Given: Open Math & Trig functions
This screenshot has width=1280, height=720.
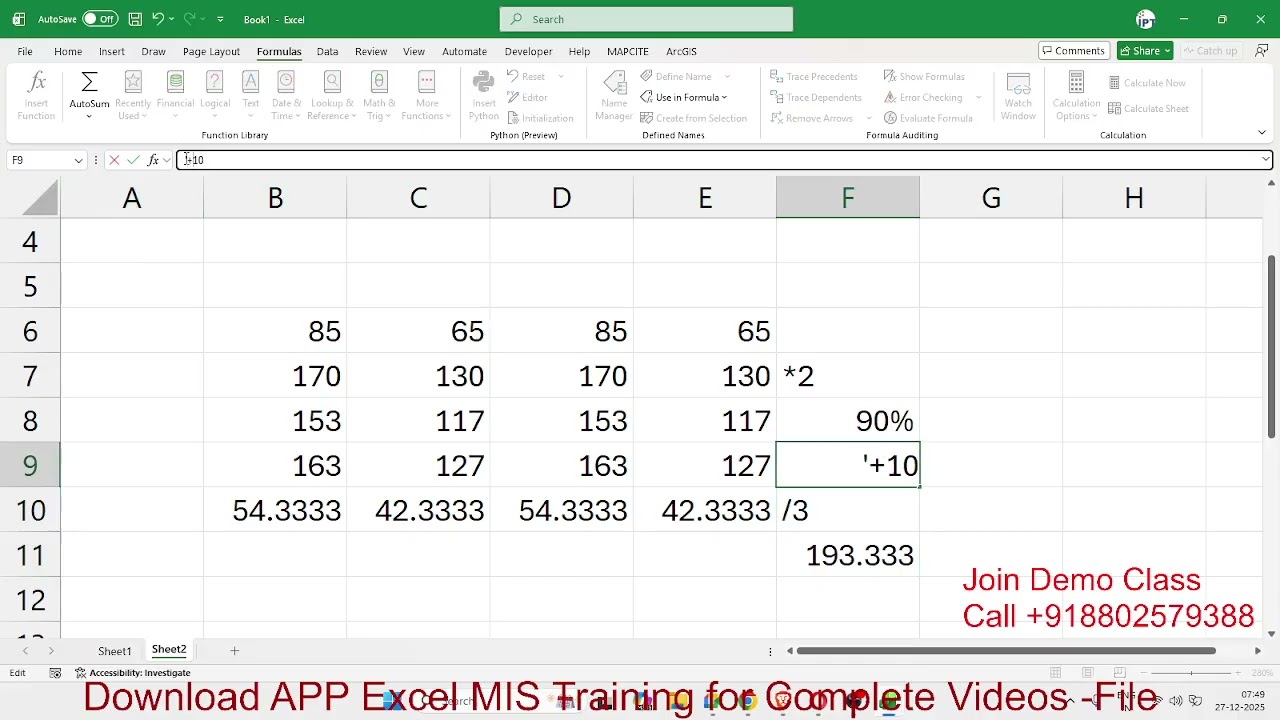Looking at the screenshot, I should (x=379, y=96).
